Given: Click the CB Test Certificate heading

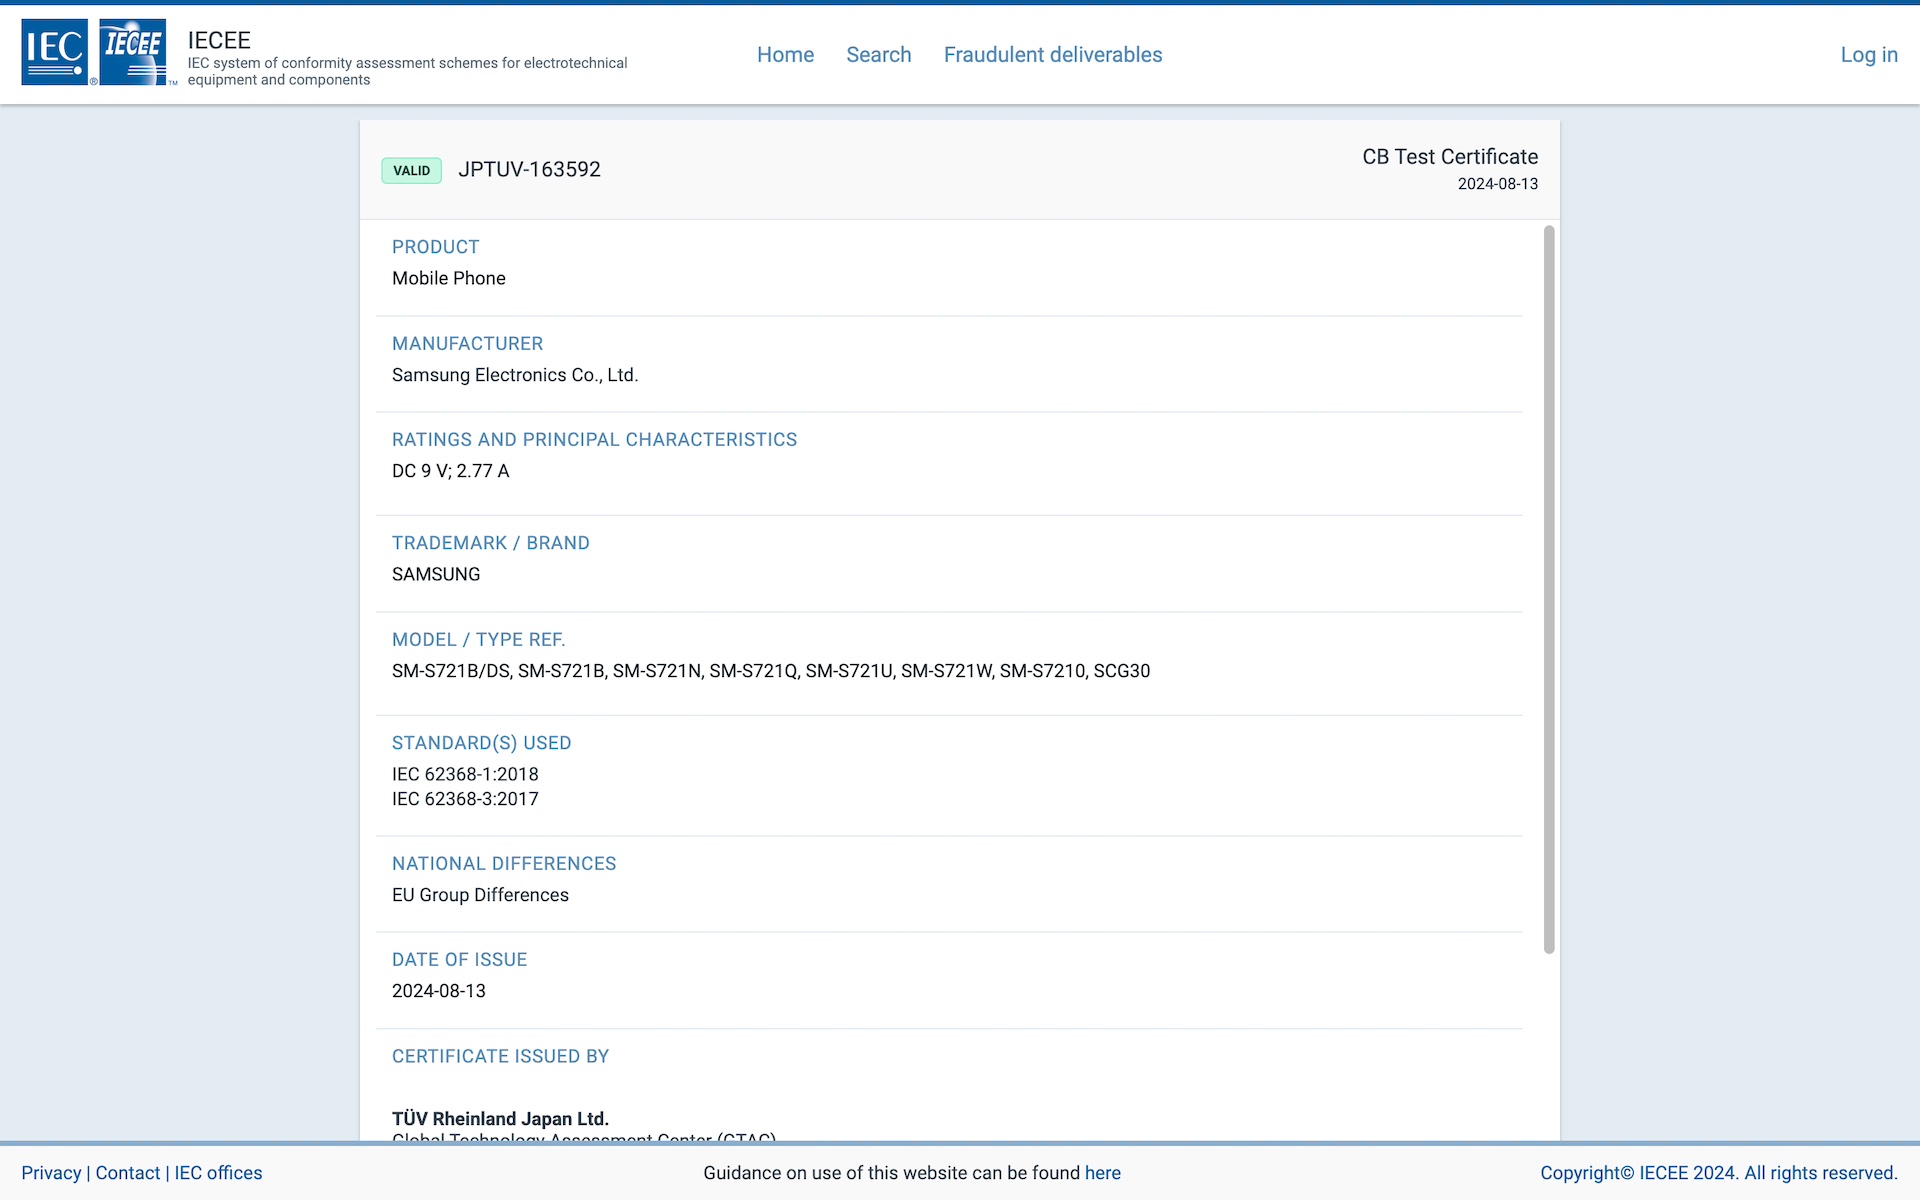Looking at the screenshot, I should [x=1449, y=157].
